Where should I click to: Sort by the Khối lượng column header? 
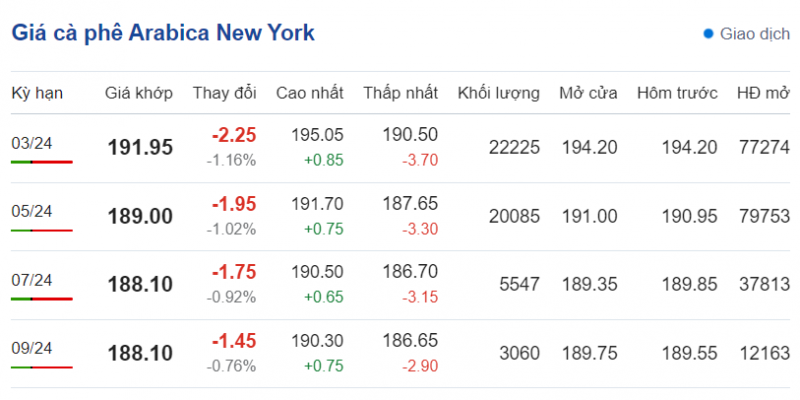(x=498, y=93)
